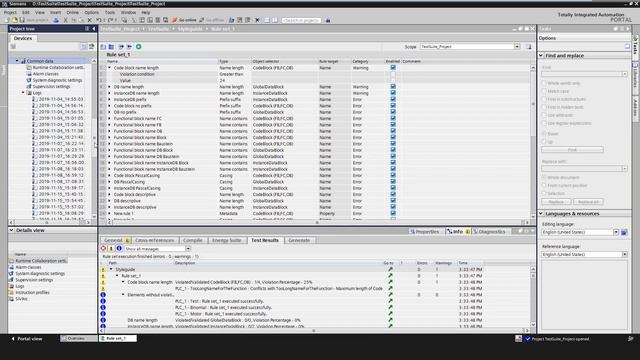Image resolution: width=640 pixels, height=360 pixels.
Task: Click the blue information filter icon
Action: tap(119, 249)
